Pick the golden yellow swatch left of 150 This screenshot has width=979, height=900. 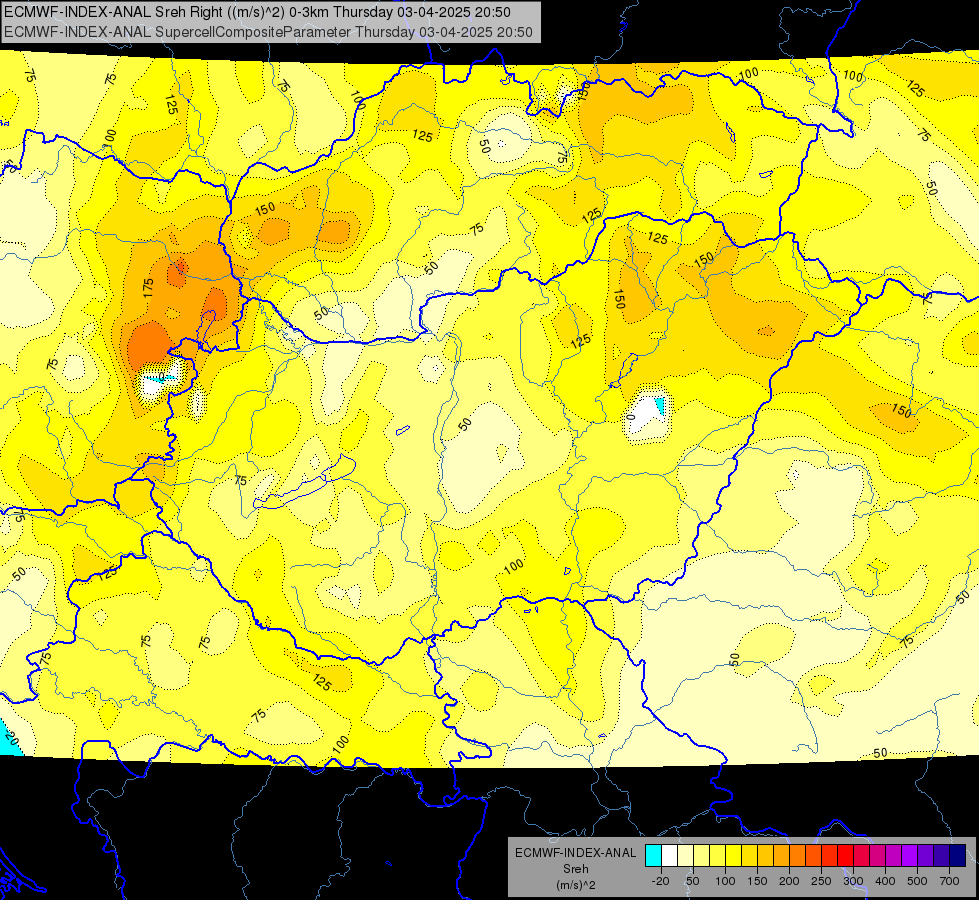point(749,856)
